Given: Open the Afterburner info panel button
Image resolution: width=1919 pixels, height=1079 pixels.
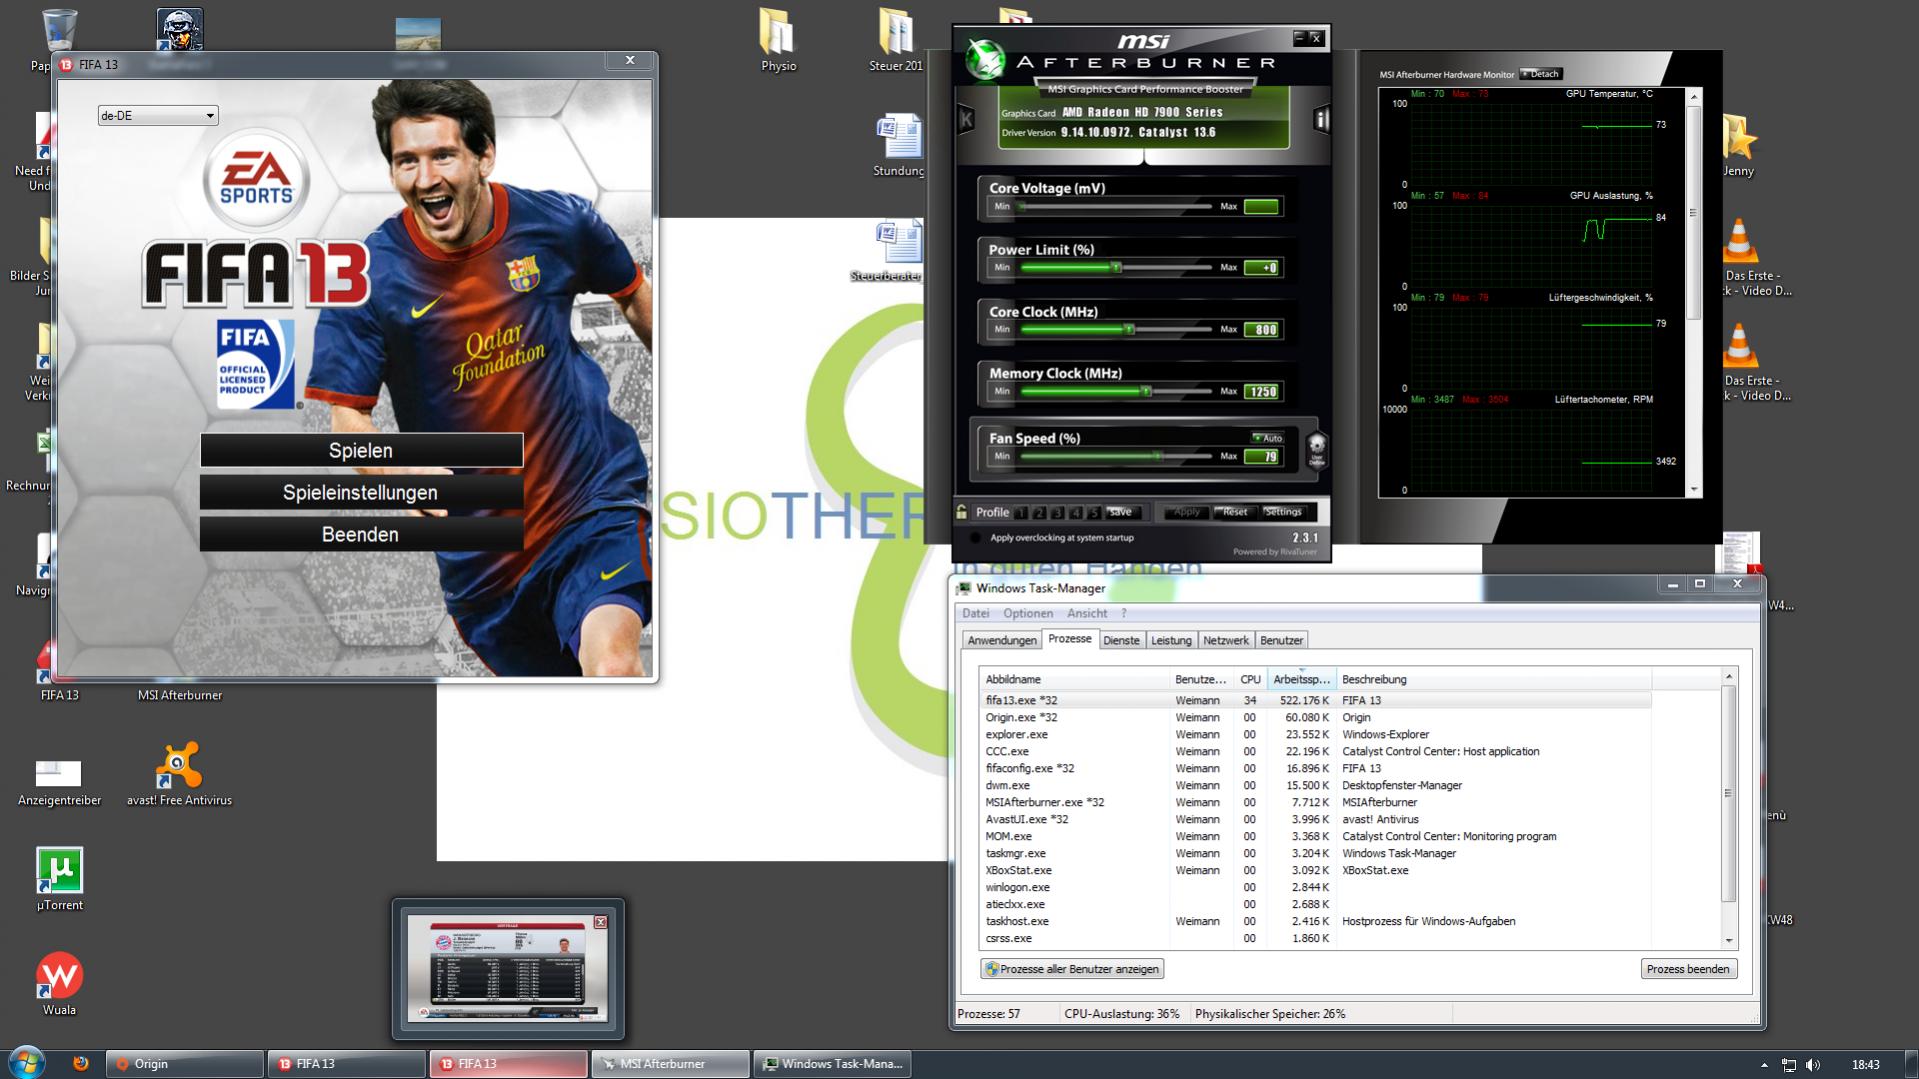Looking at the screenshot, I should tap(1321, 120).
